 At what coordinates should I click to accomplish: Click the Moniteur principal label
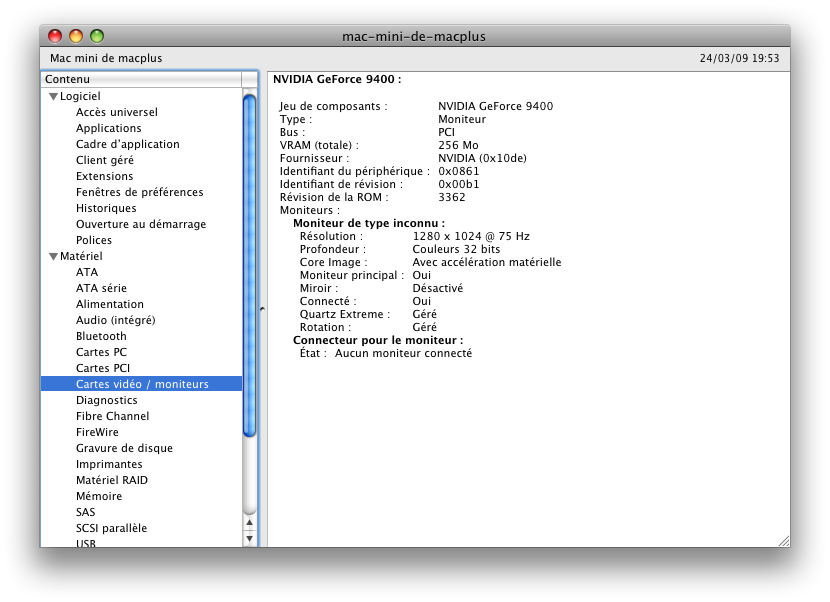pos(351,275)
